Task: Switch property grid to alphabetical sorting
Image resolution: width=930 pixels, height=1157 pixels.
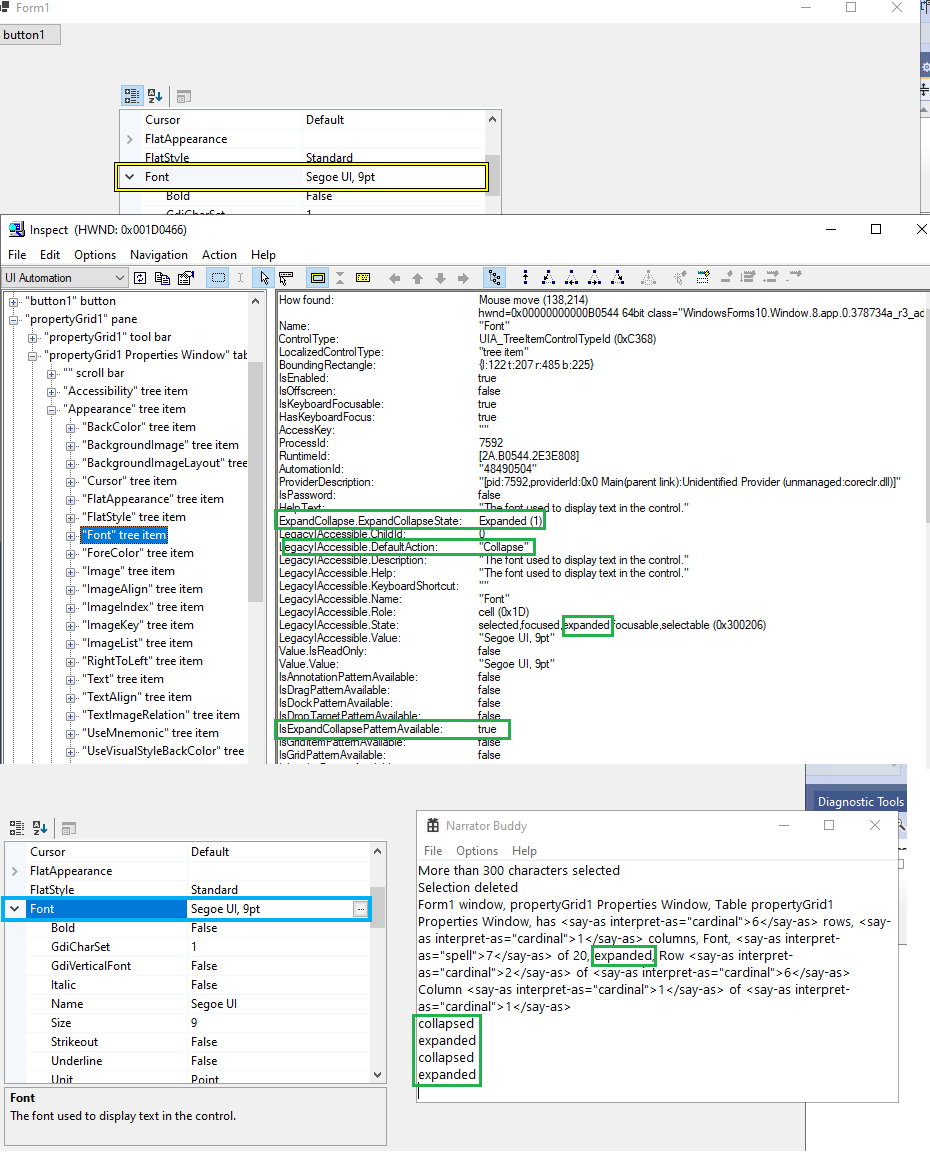Action: tap(153, 96)
